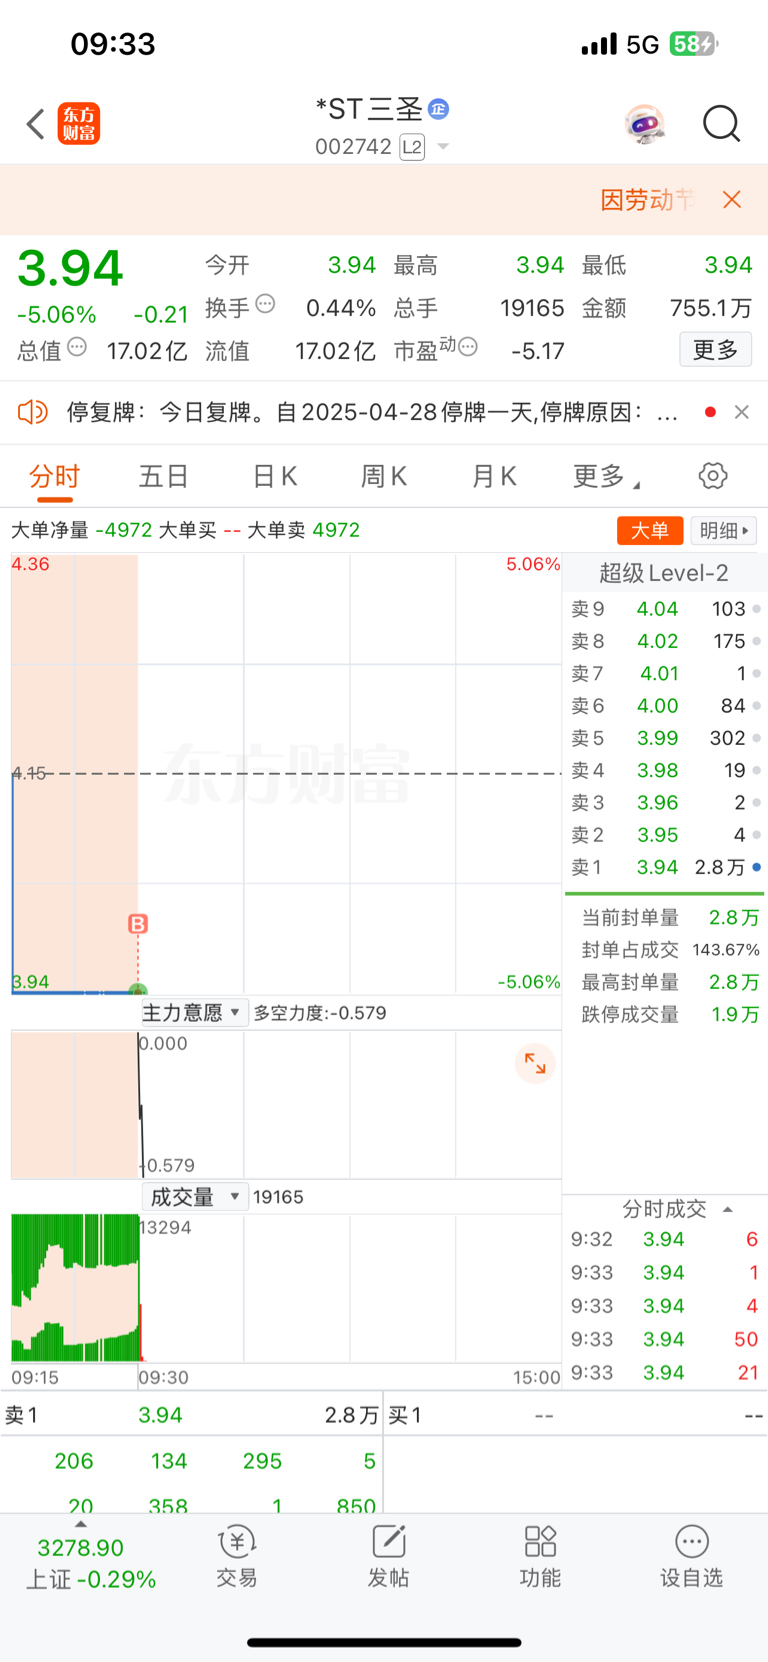
Task: Read the 停复牌 announcement text
Action: coord(372,412)
